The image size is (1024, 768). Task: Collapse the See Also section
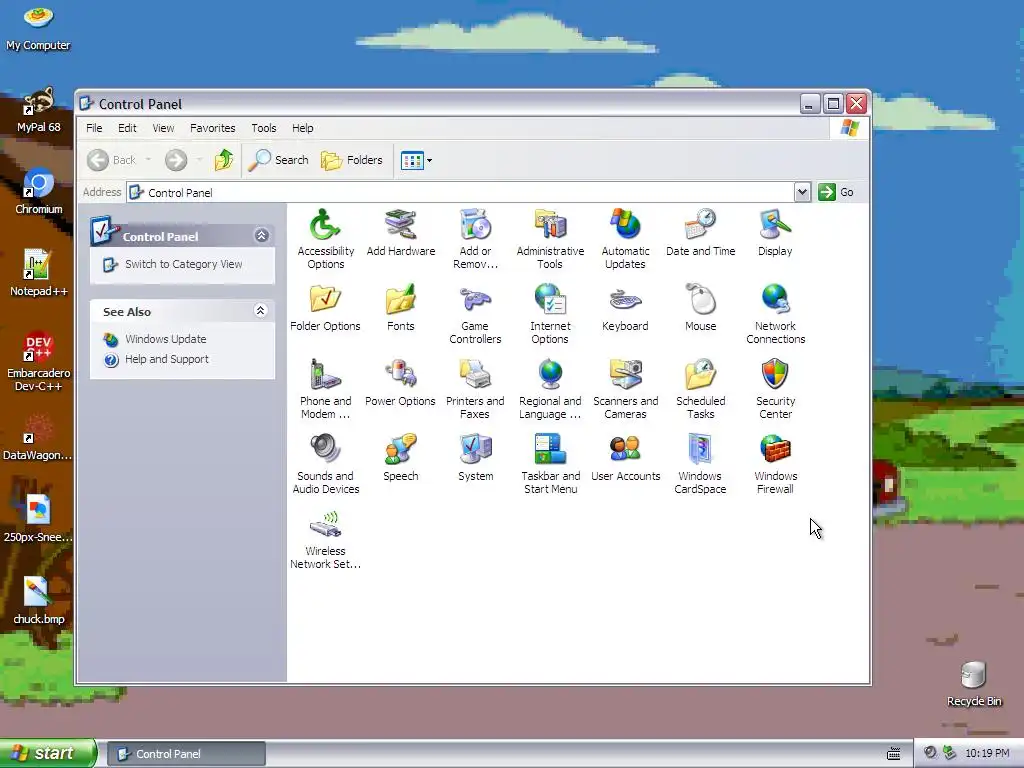(x=261, y=311)
